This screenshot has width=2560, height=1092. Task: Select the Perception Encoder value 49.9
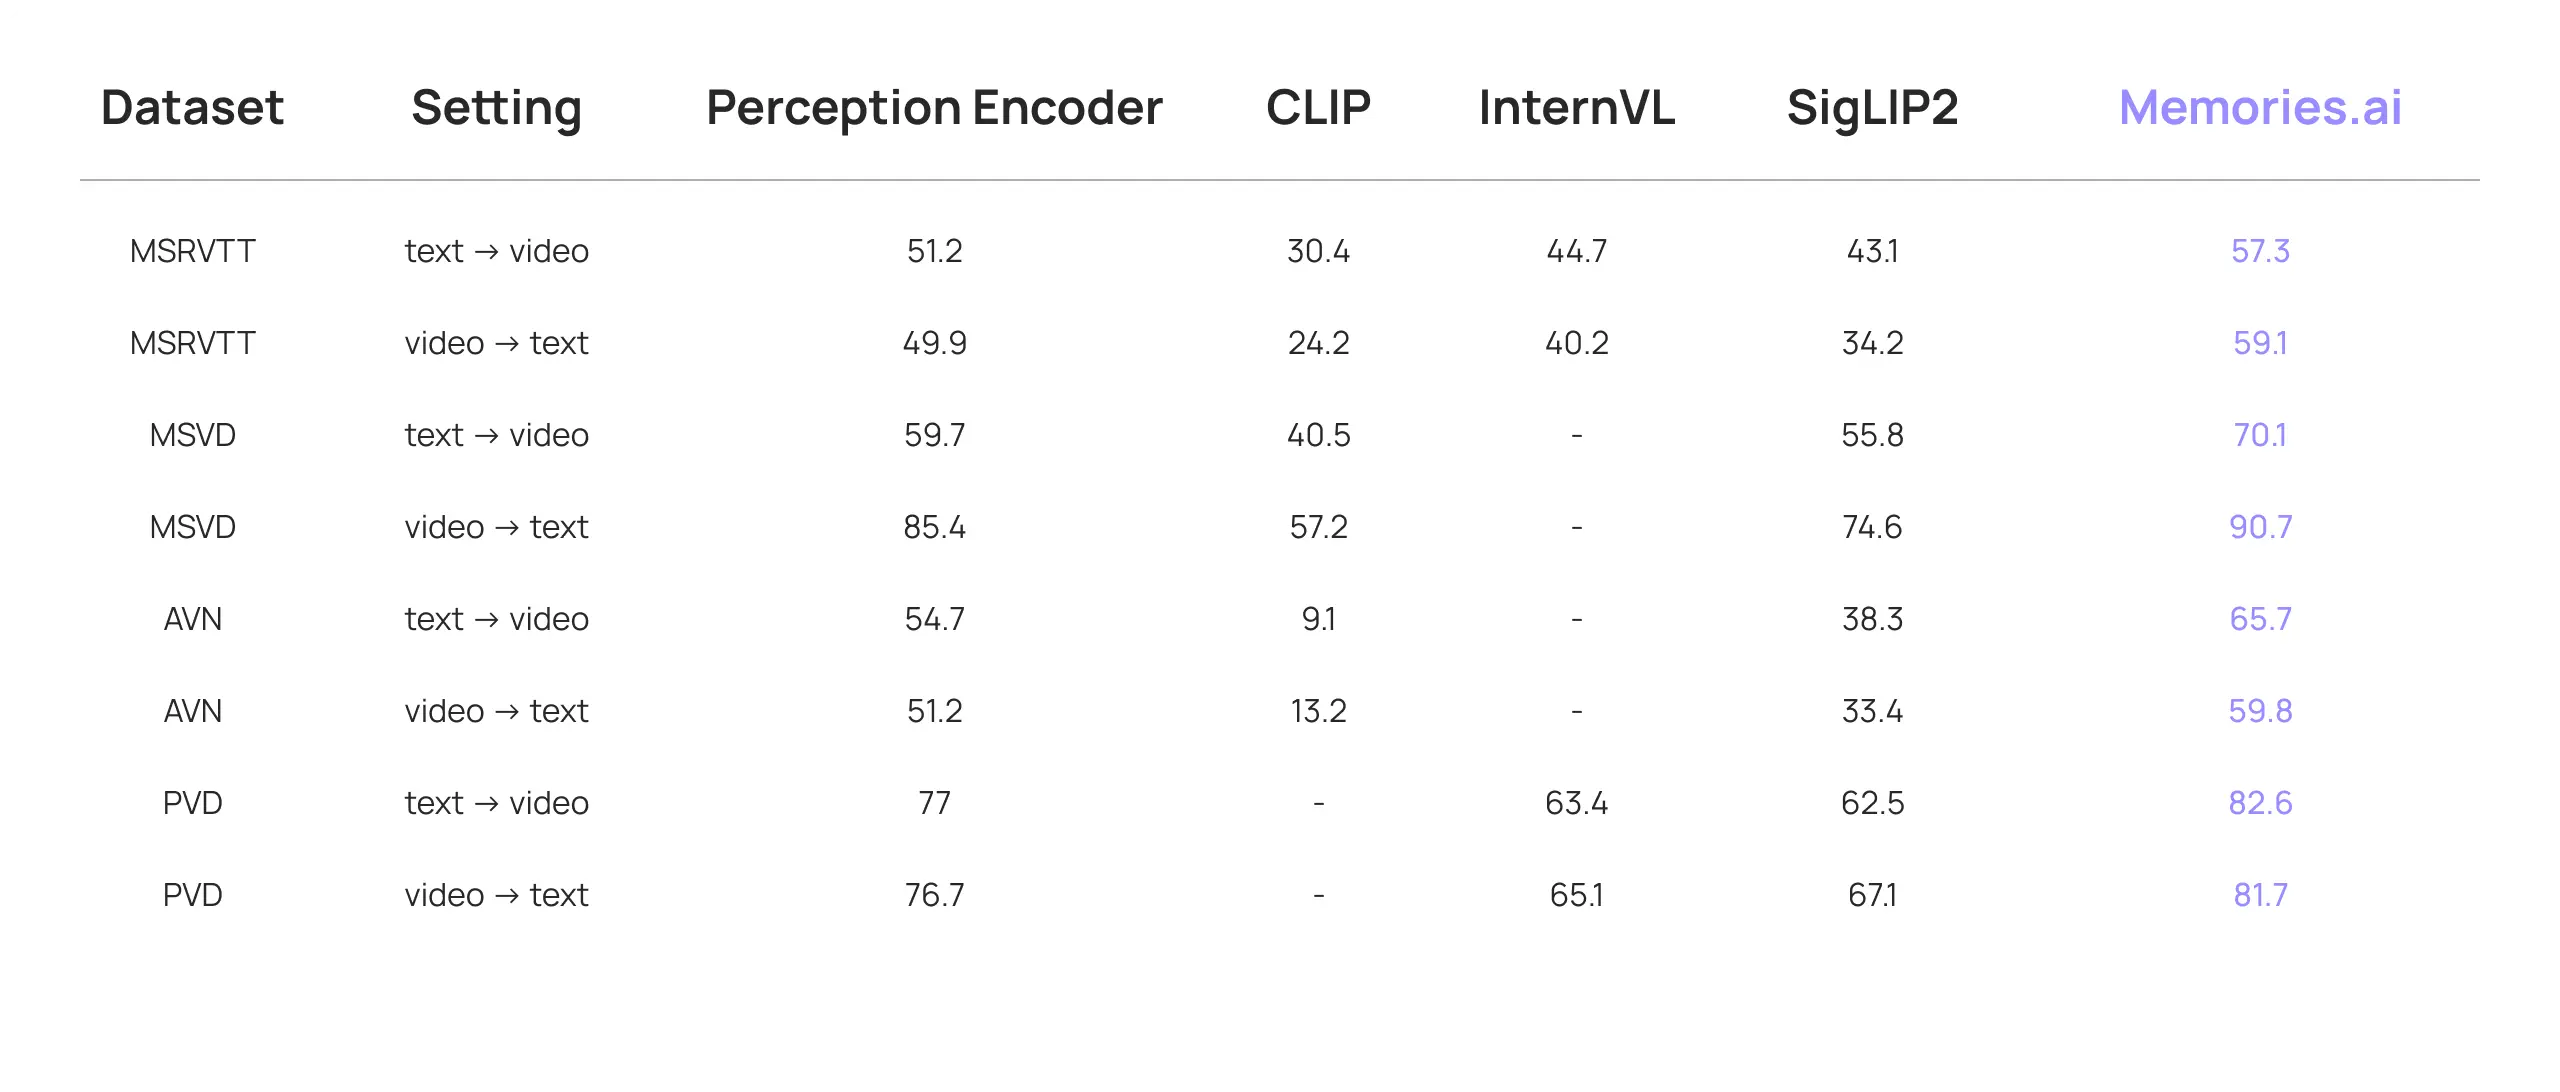934,343
